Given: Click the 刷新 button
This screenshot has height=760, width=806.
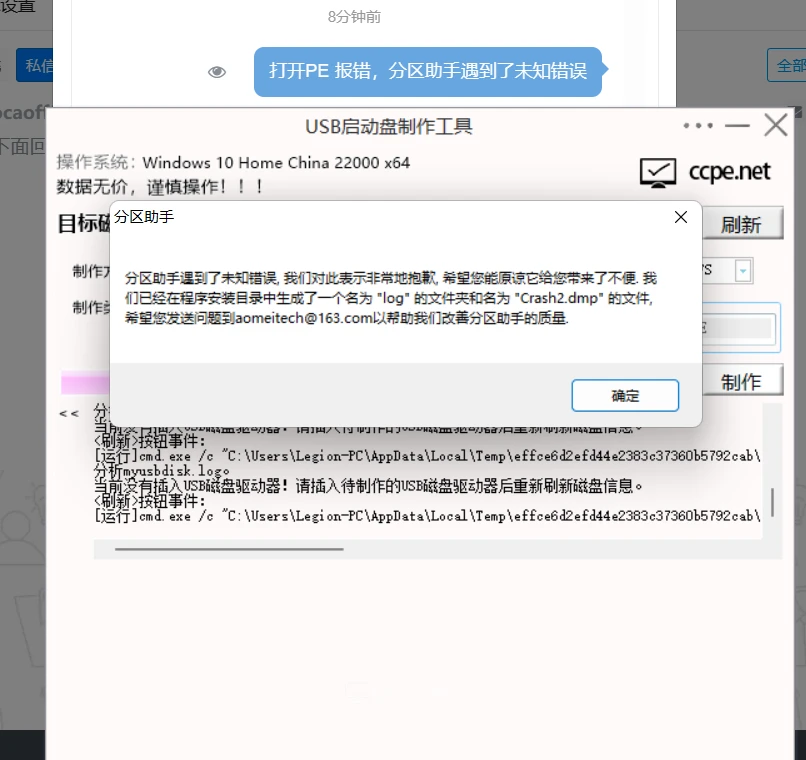Looking at the screenshot, I should (x=742, y=224).
